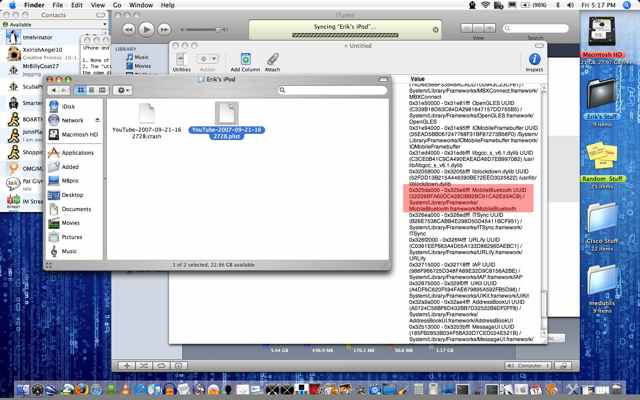Select Movies in the iTunes Library sidebar
The height and width of the screenshot is (400, 640).
coord(138,66)
